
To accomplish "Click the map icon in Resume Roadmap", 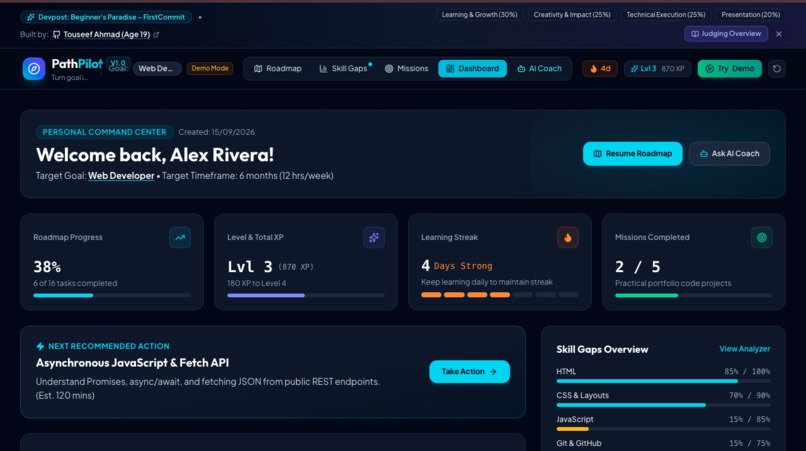I will pos(597,154).
